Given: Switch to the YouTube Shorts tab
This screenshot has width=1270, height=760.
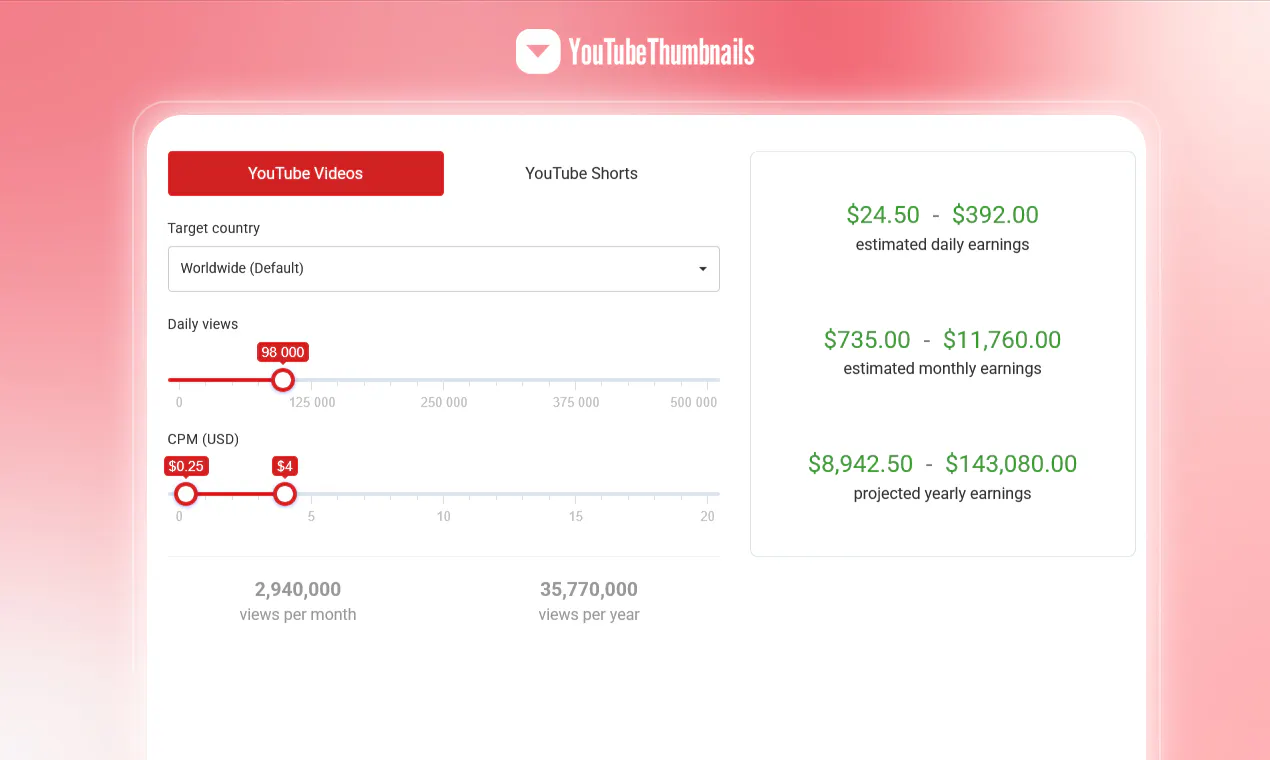Looking at the screenshot, I should coord(581,173).
